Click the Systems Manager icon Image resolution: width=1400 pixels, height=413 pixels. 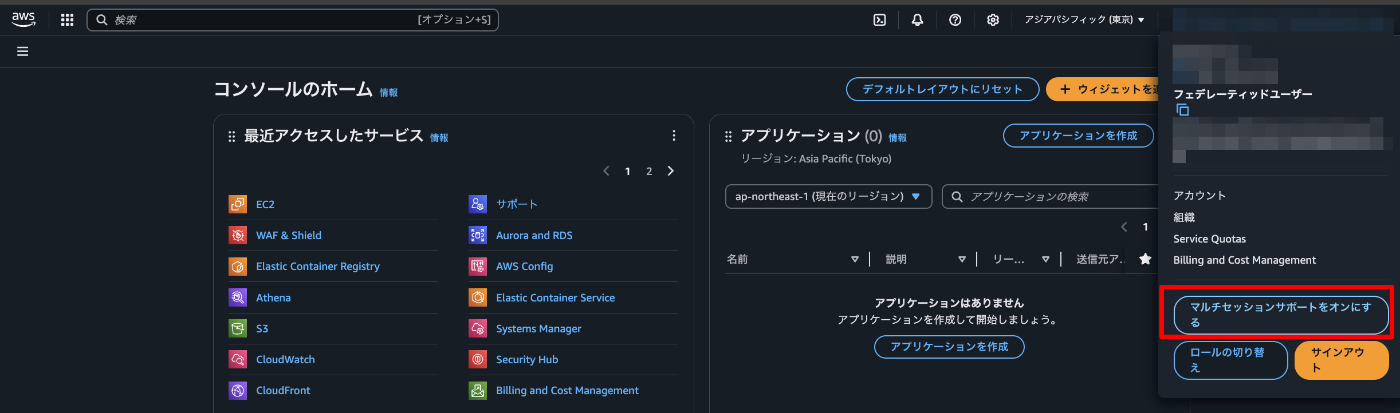pos(478,328)
